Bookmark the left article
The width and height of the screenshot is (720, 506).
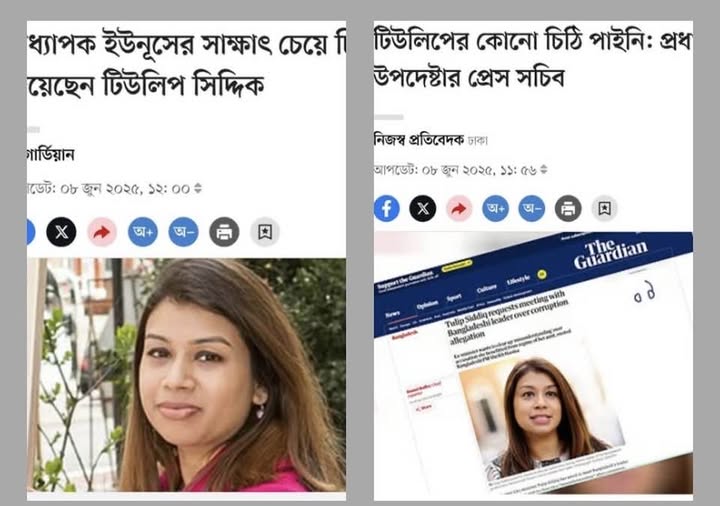pyautogui.click(x=265, y=232)
